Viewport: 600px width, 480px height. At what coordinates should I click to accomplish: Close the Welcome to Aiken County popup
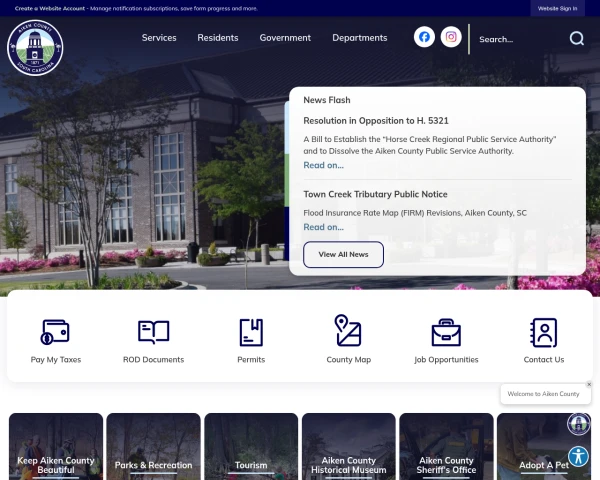(589, 384)
